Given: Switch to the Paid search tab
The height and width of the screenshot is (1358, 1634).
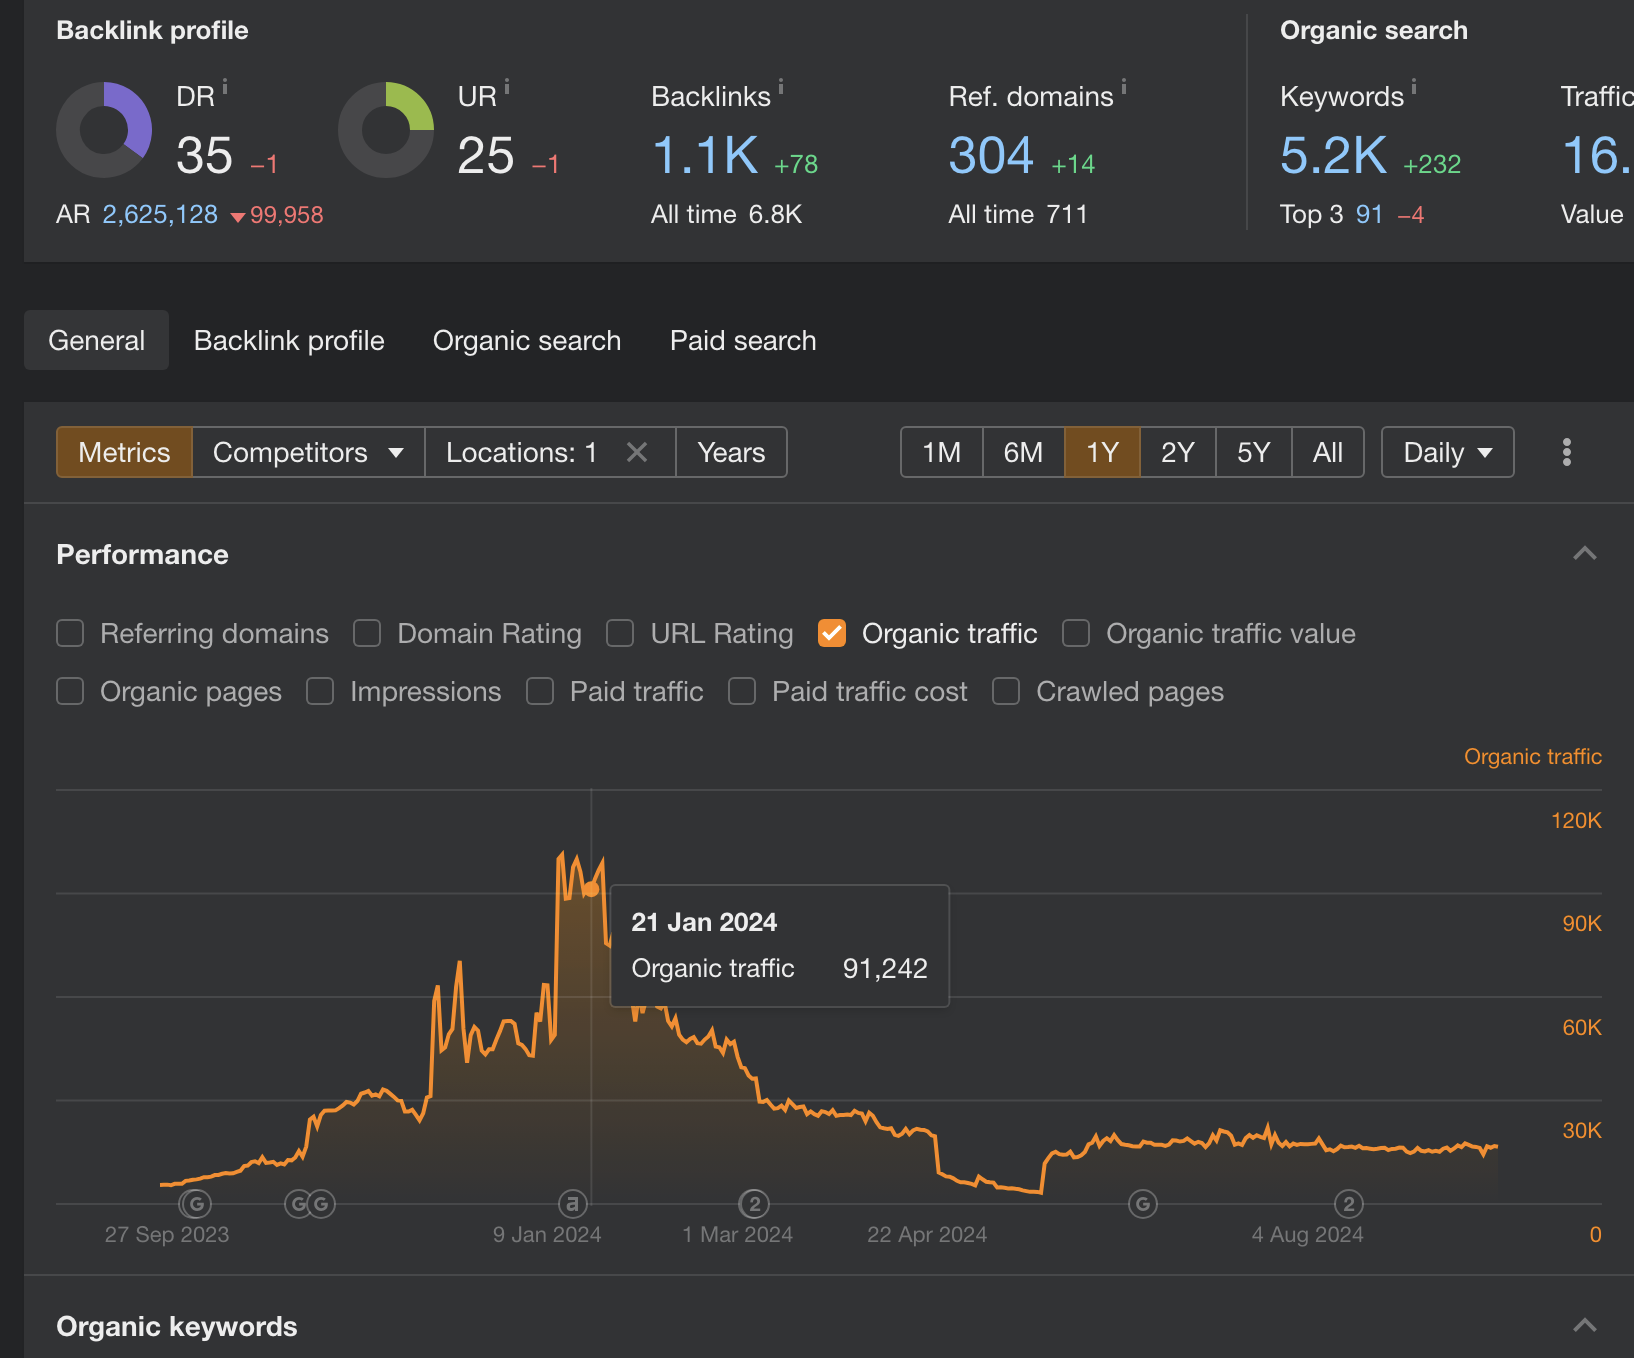Looking at the screenshot, I should 743,340.
